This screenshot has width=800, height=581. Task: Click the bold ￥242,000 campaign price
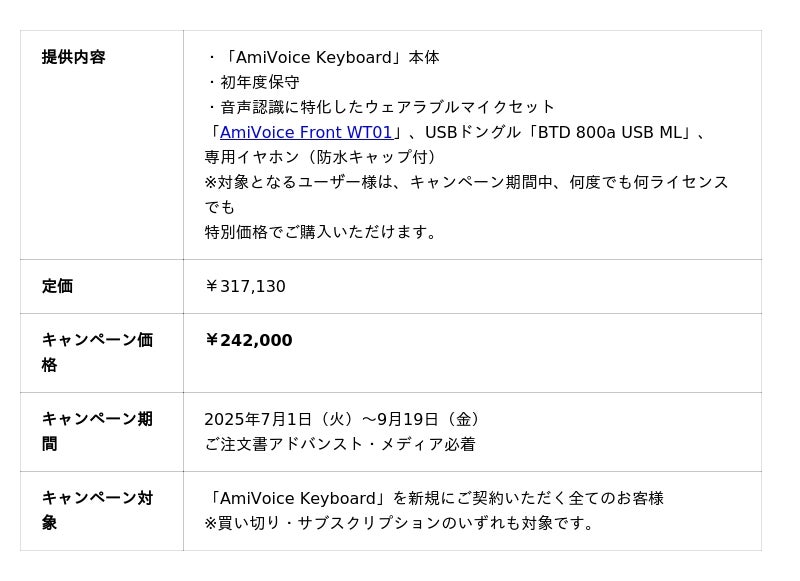tap(248, 340)
